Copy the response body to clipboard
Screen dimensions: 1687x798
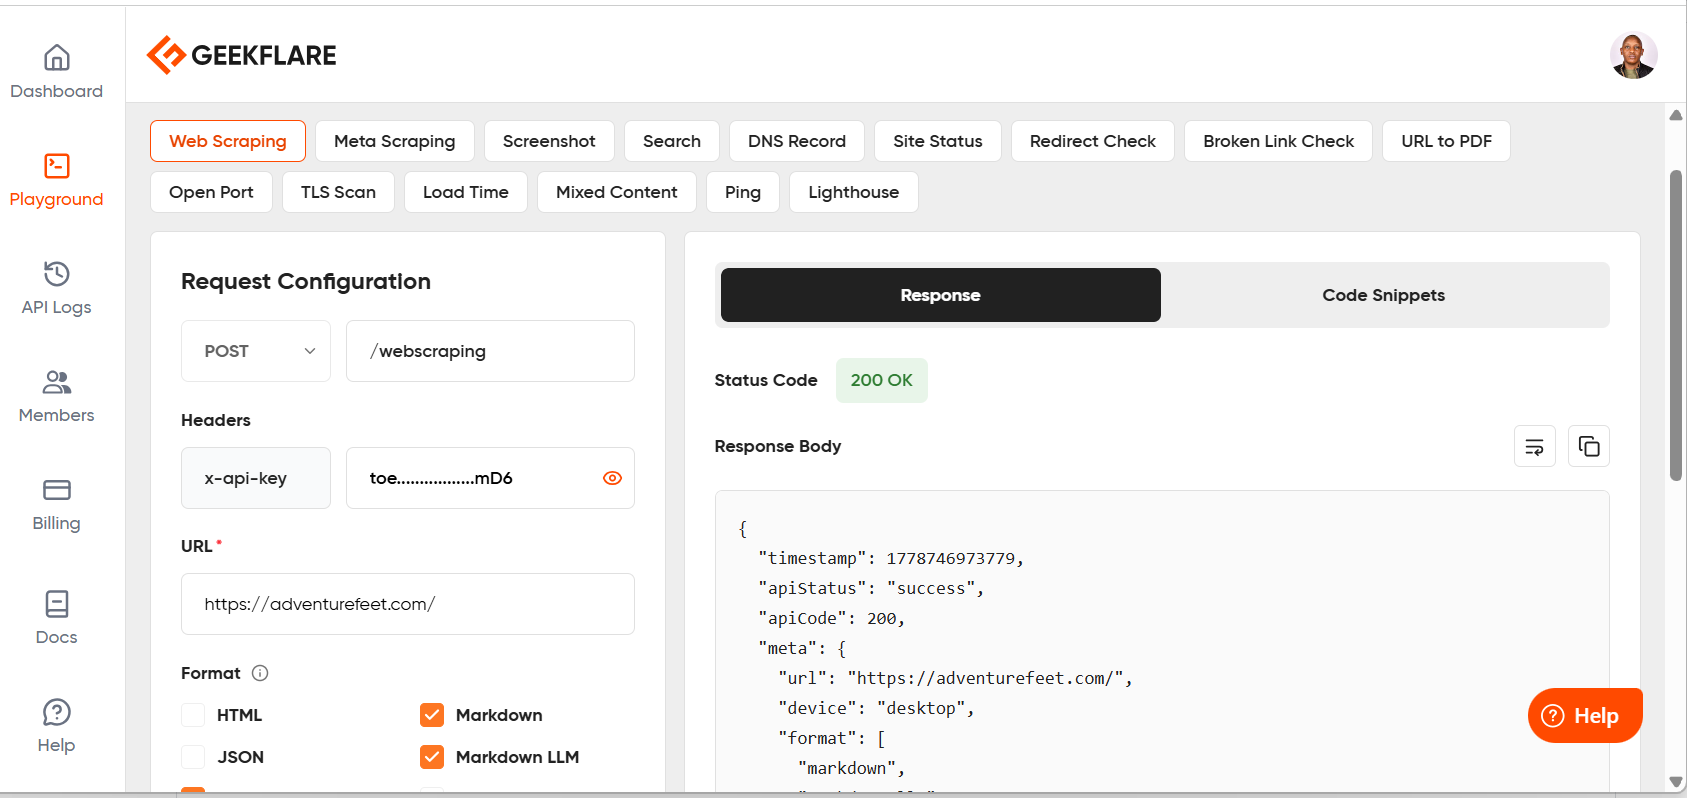tap(1589, 446)
